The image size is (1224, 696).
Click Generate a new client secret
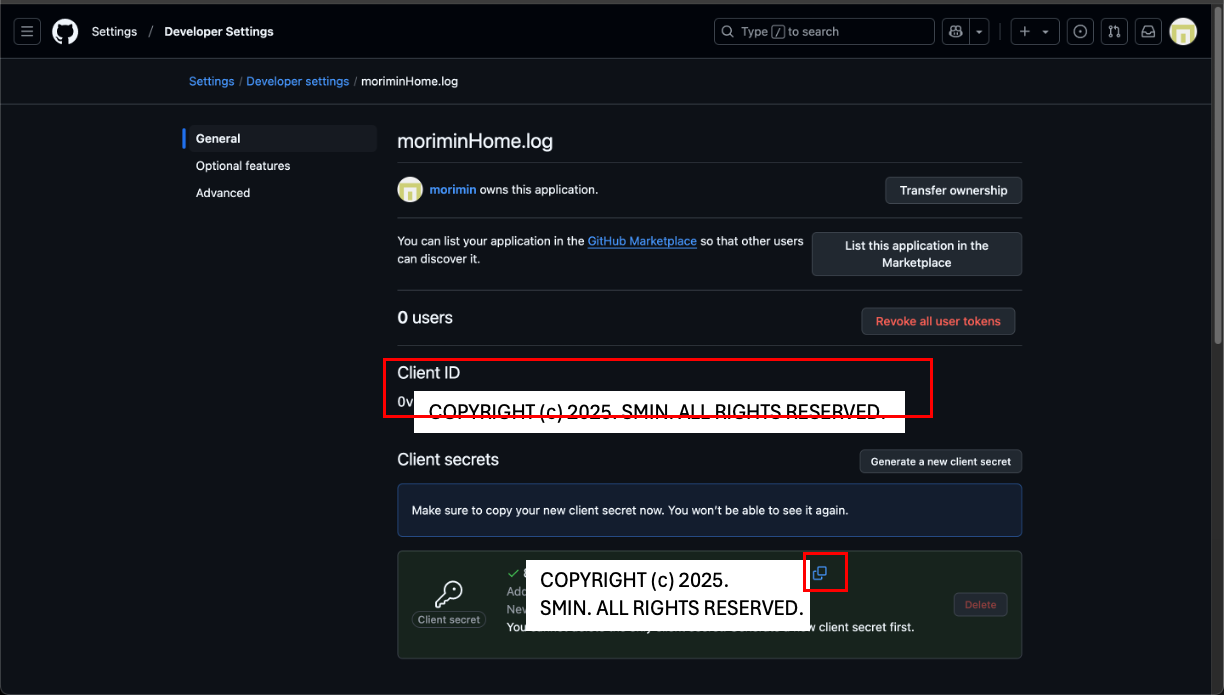point(940,461)
